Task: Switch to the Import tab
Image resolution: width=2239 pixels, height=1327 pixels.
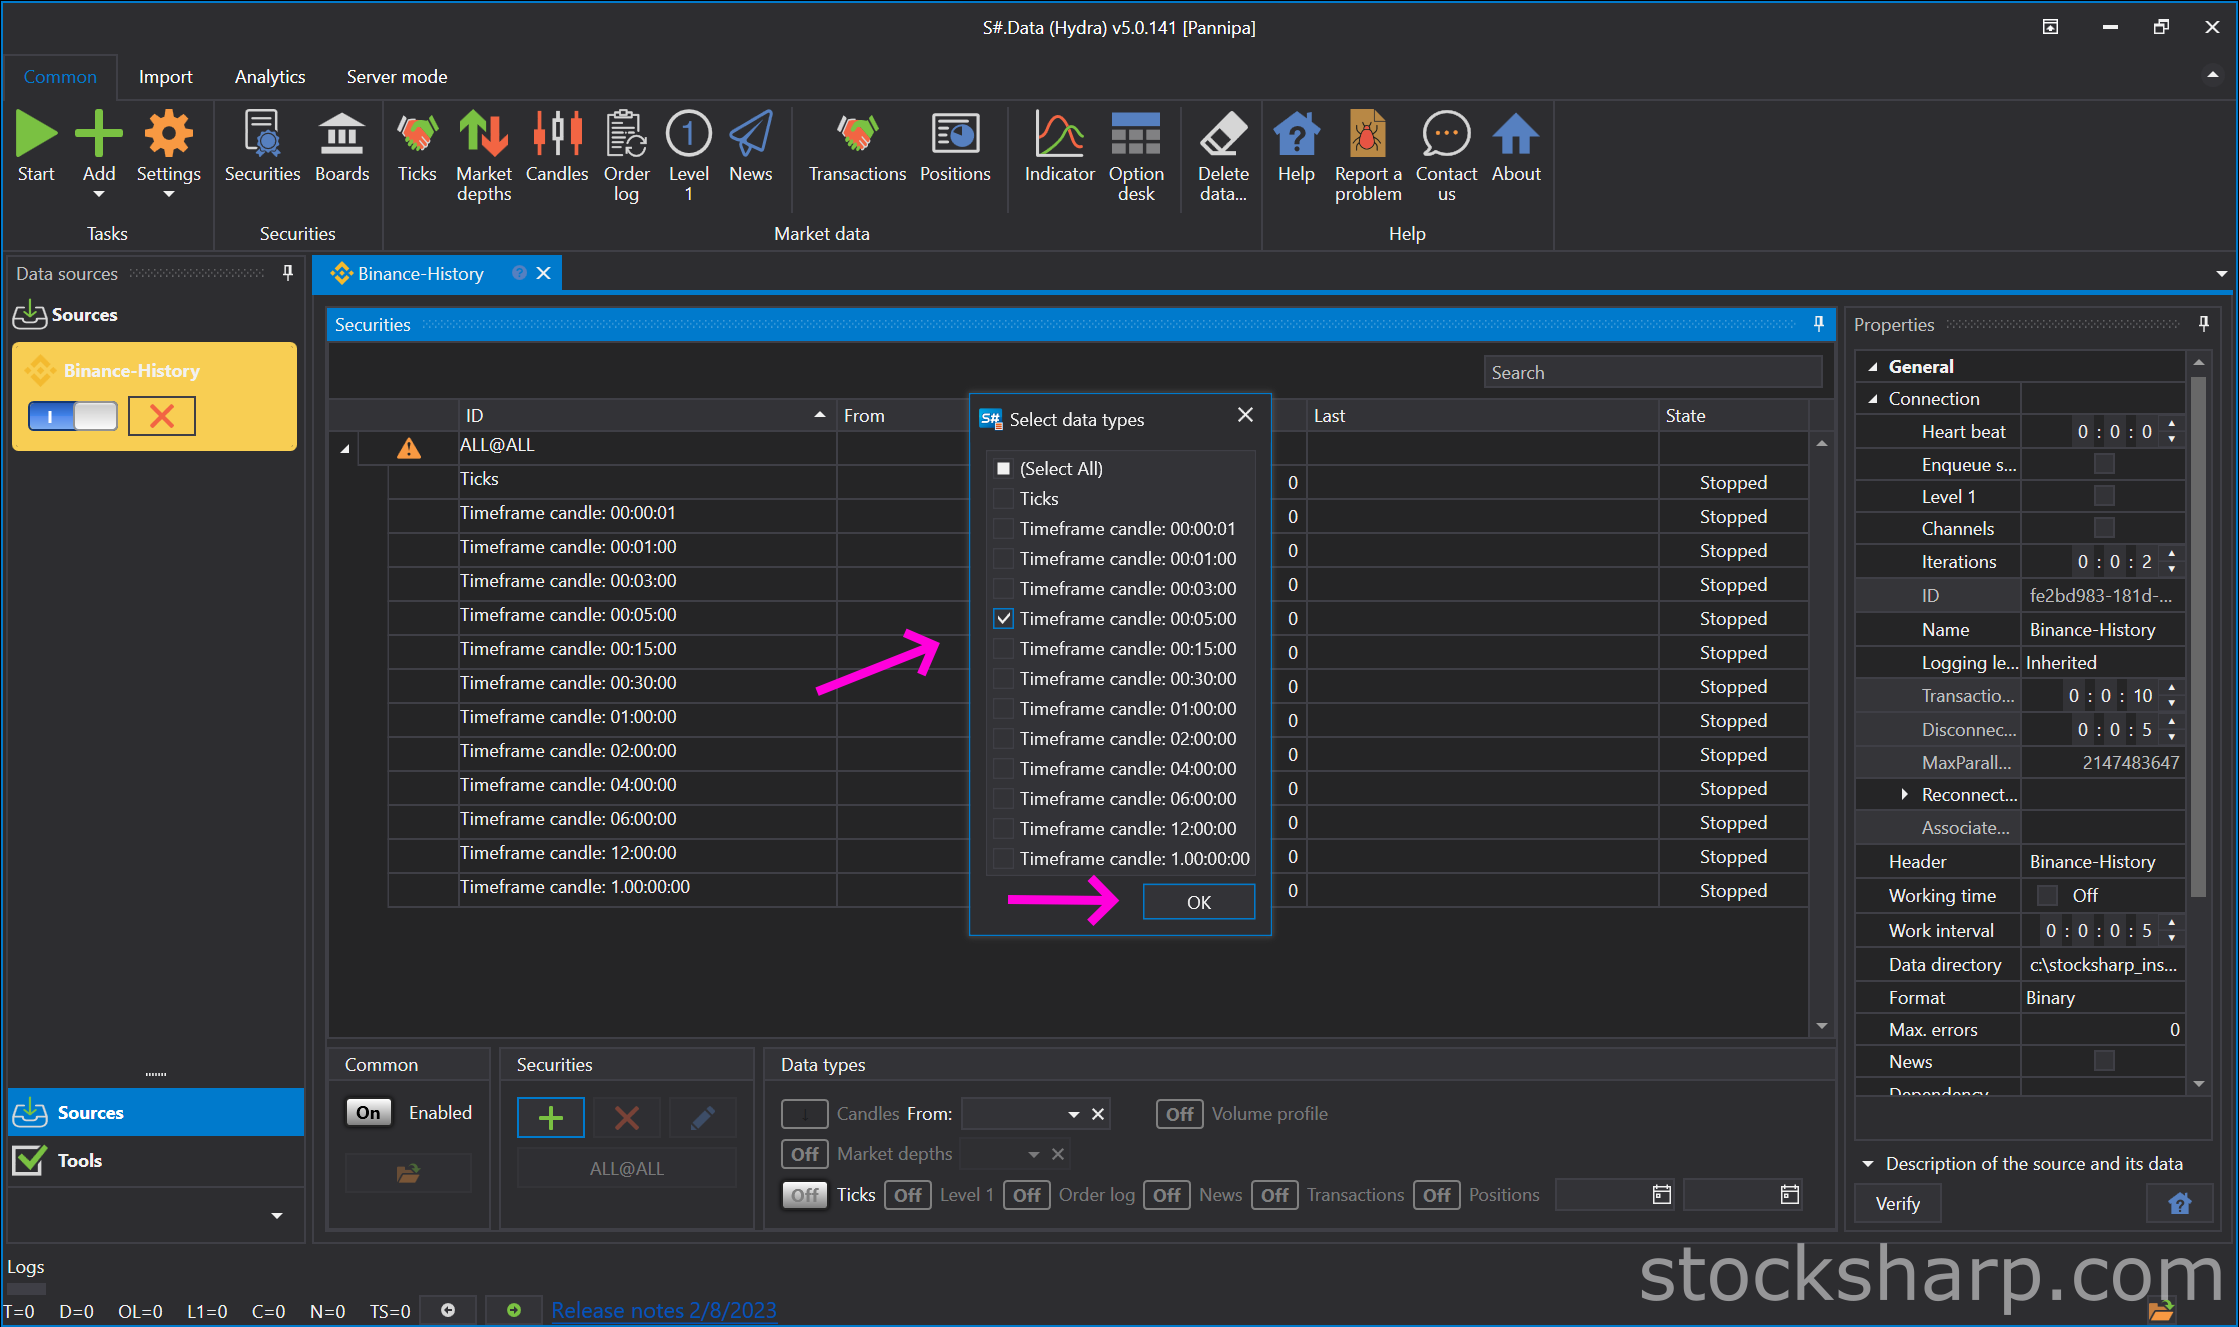Action: pos(166,74)
